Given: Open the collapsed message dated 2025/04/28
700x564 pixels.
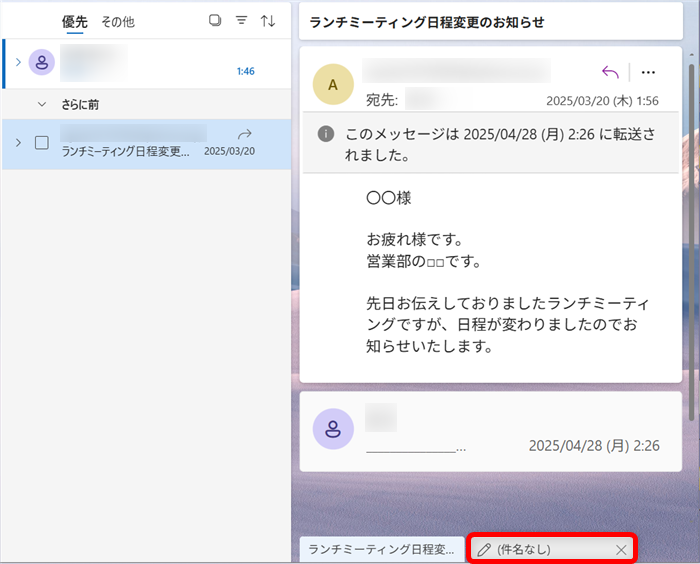Looking at the screenshot, I should point(490,431).
